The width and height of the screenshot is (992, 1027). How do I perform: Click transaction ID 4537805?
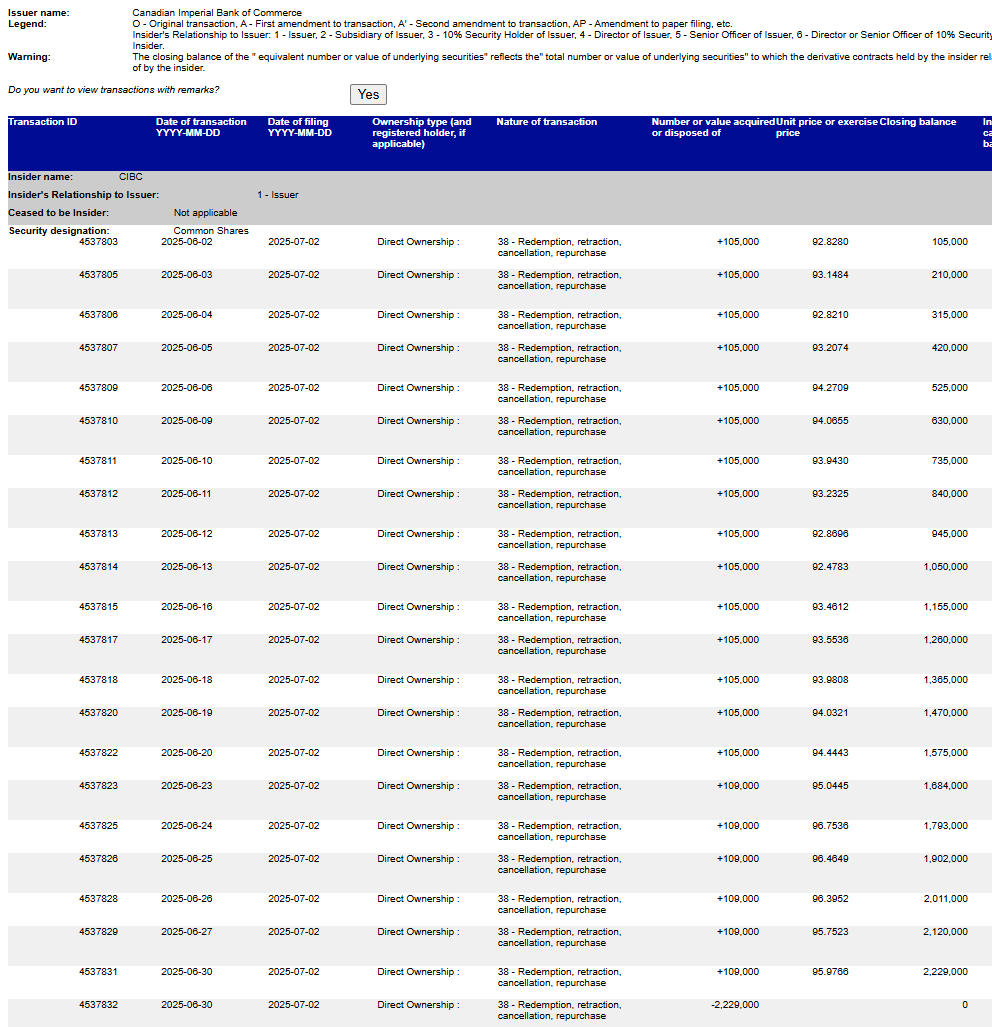tap(98, 274)
